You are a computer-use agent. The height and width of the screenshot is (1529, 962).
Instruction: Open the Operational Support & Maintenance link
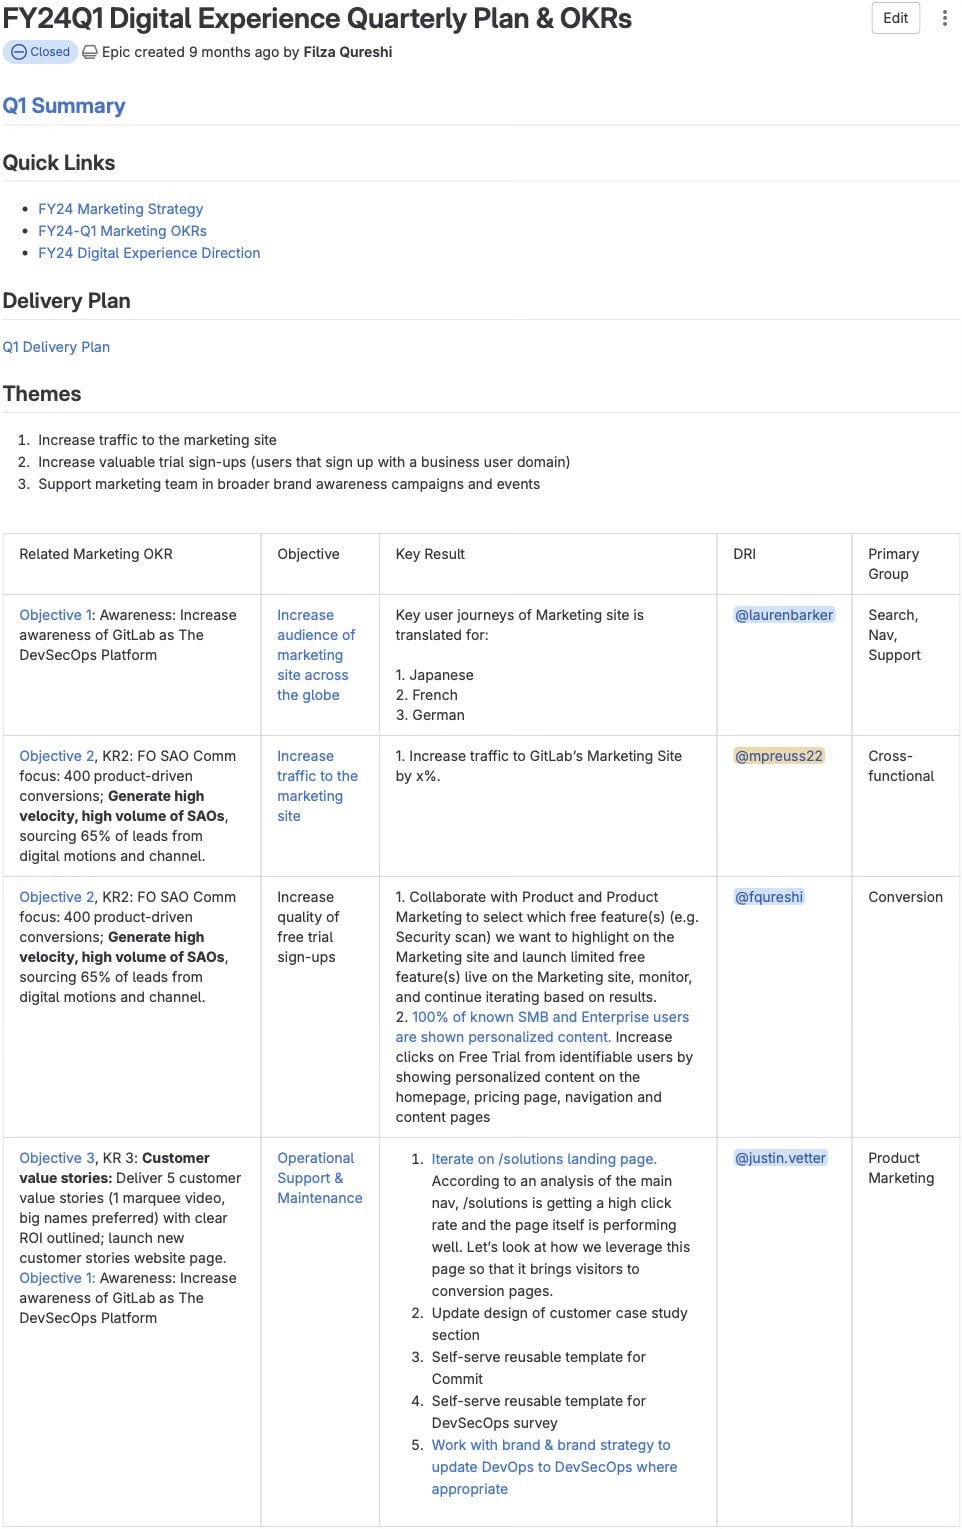pyautogui.click(x=319, y=1178)
